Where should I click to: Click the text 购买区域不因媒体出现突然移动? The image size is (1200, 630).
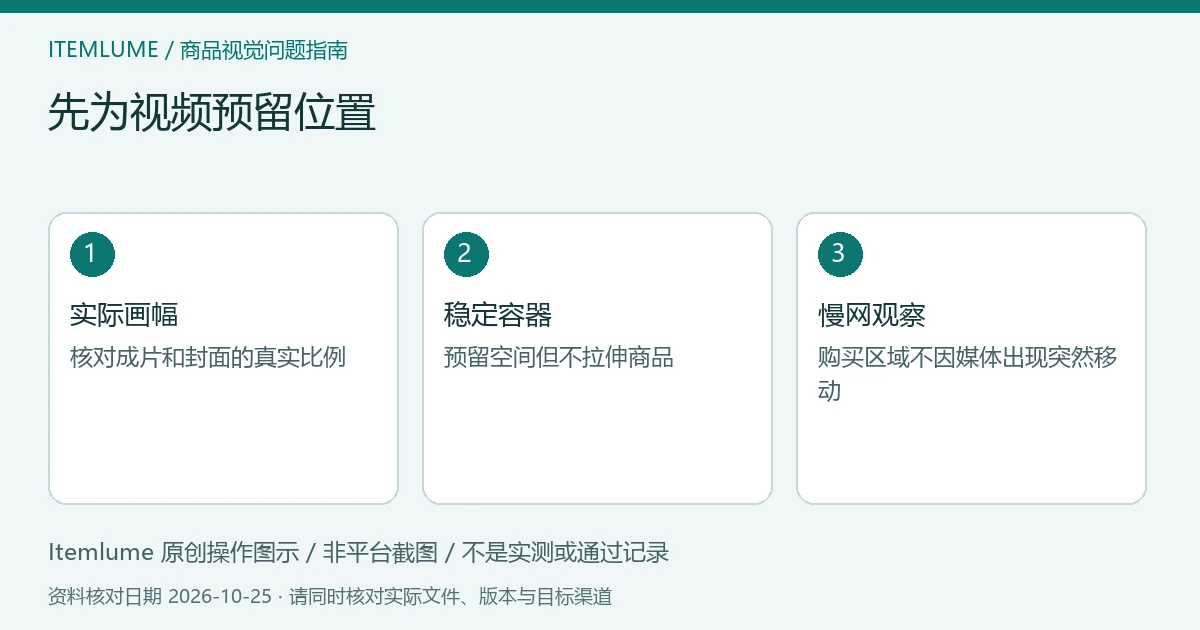pos(968,374)
